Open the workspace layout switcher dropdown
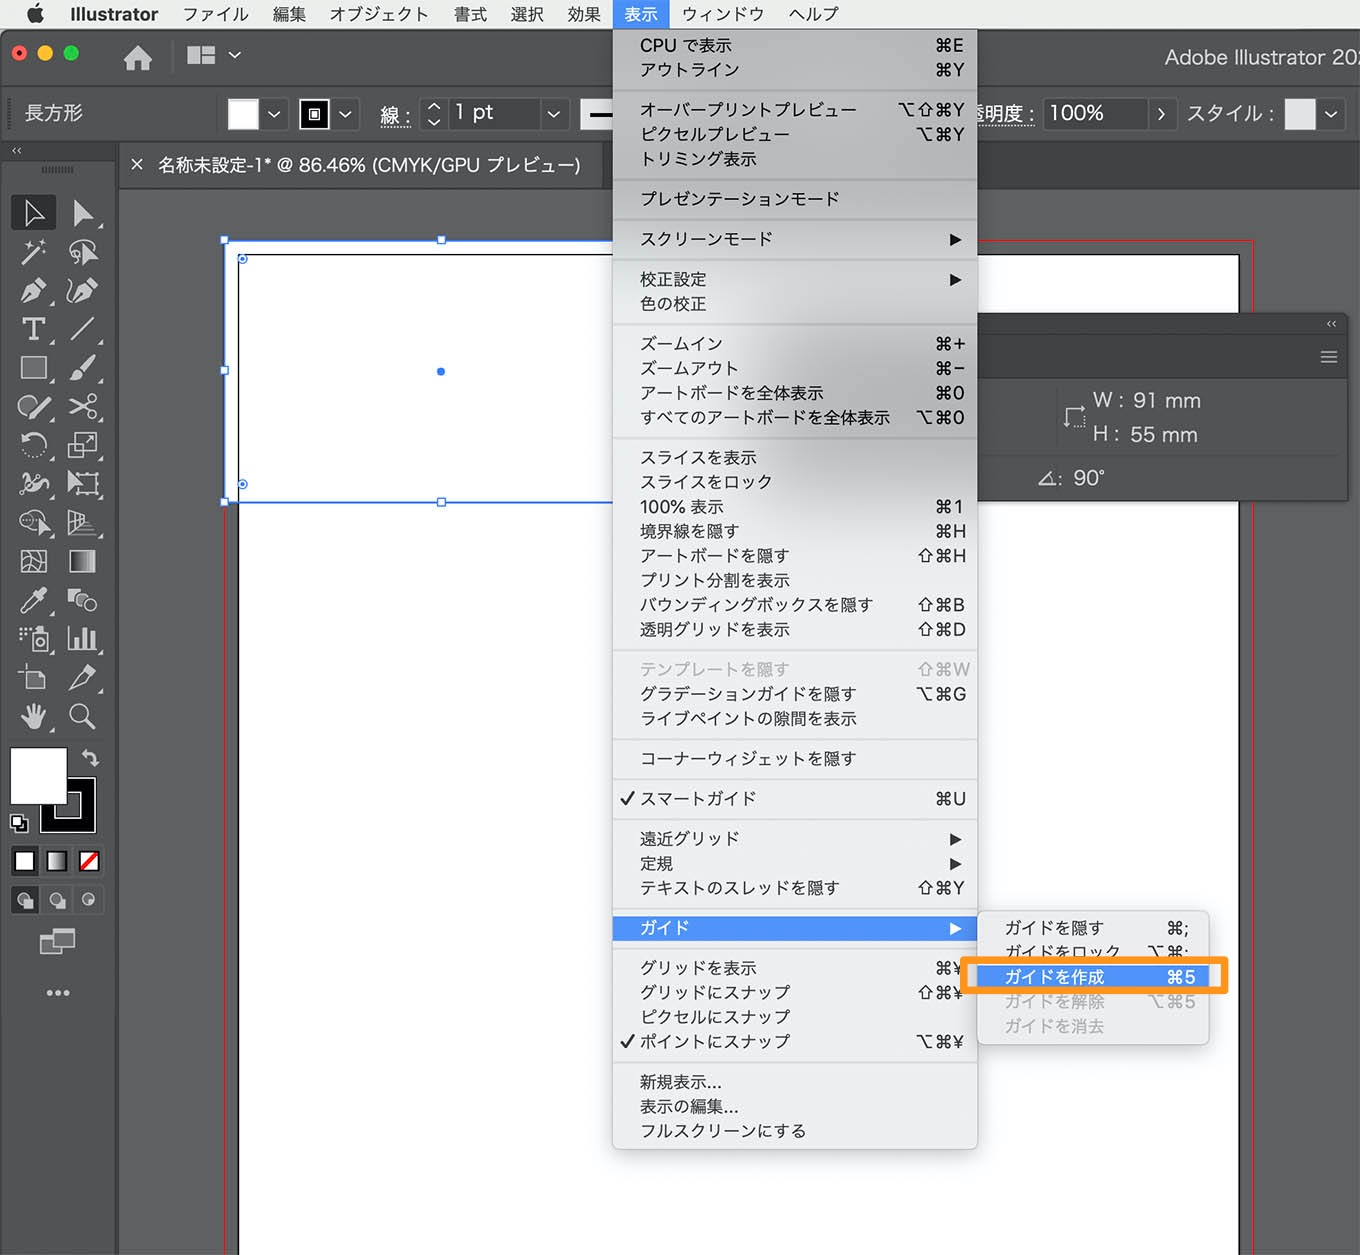The width and height of the screenshot is (1360, 1255). 235,56
